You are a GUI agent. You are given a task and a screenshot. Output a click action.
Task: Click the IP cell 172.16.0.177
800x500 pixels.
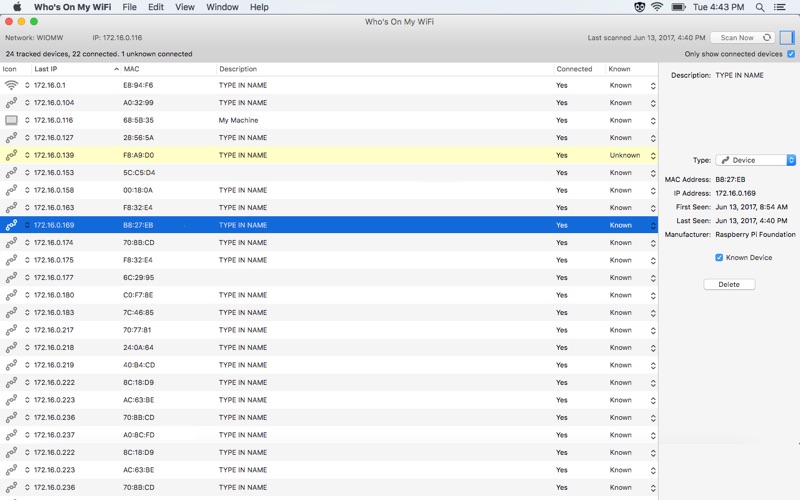click(x=54, y=278)
